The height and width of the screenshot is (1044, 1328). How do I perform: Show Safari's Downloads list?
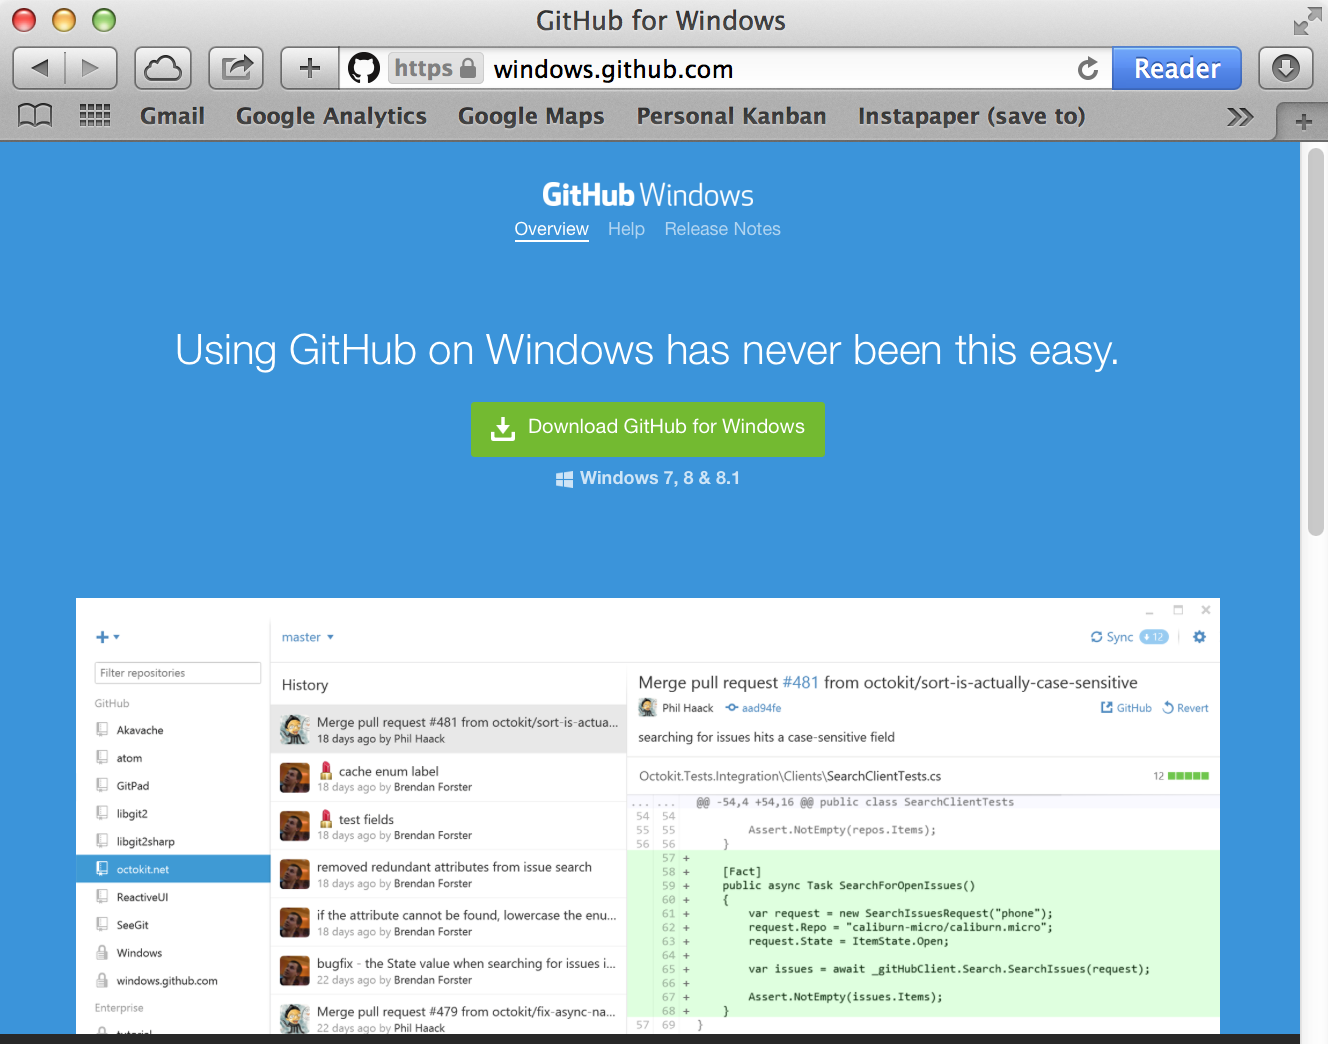pos(1286,68)
